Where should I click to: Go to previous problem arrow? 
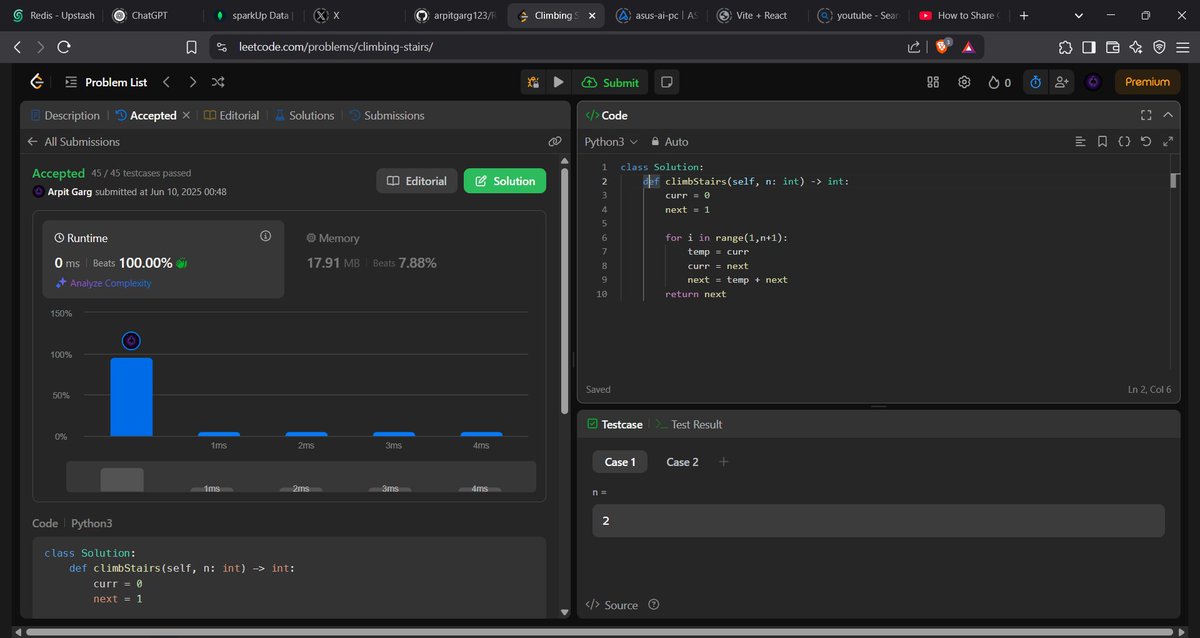pos(166,82)
